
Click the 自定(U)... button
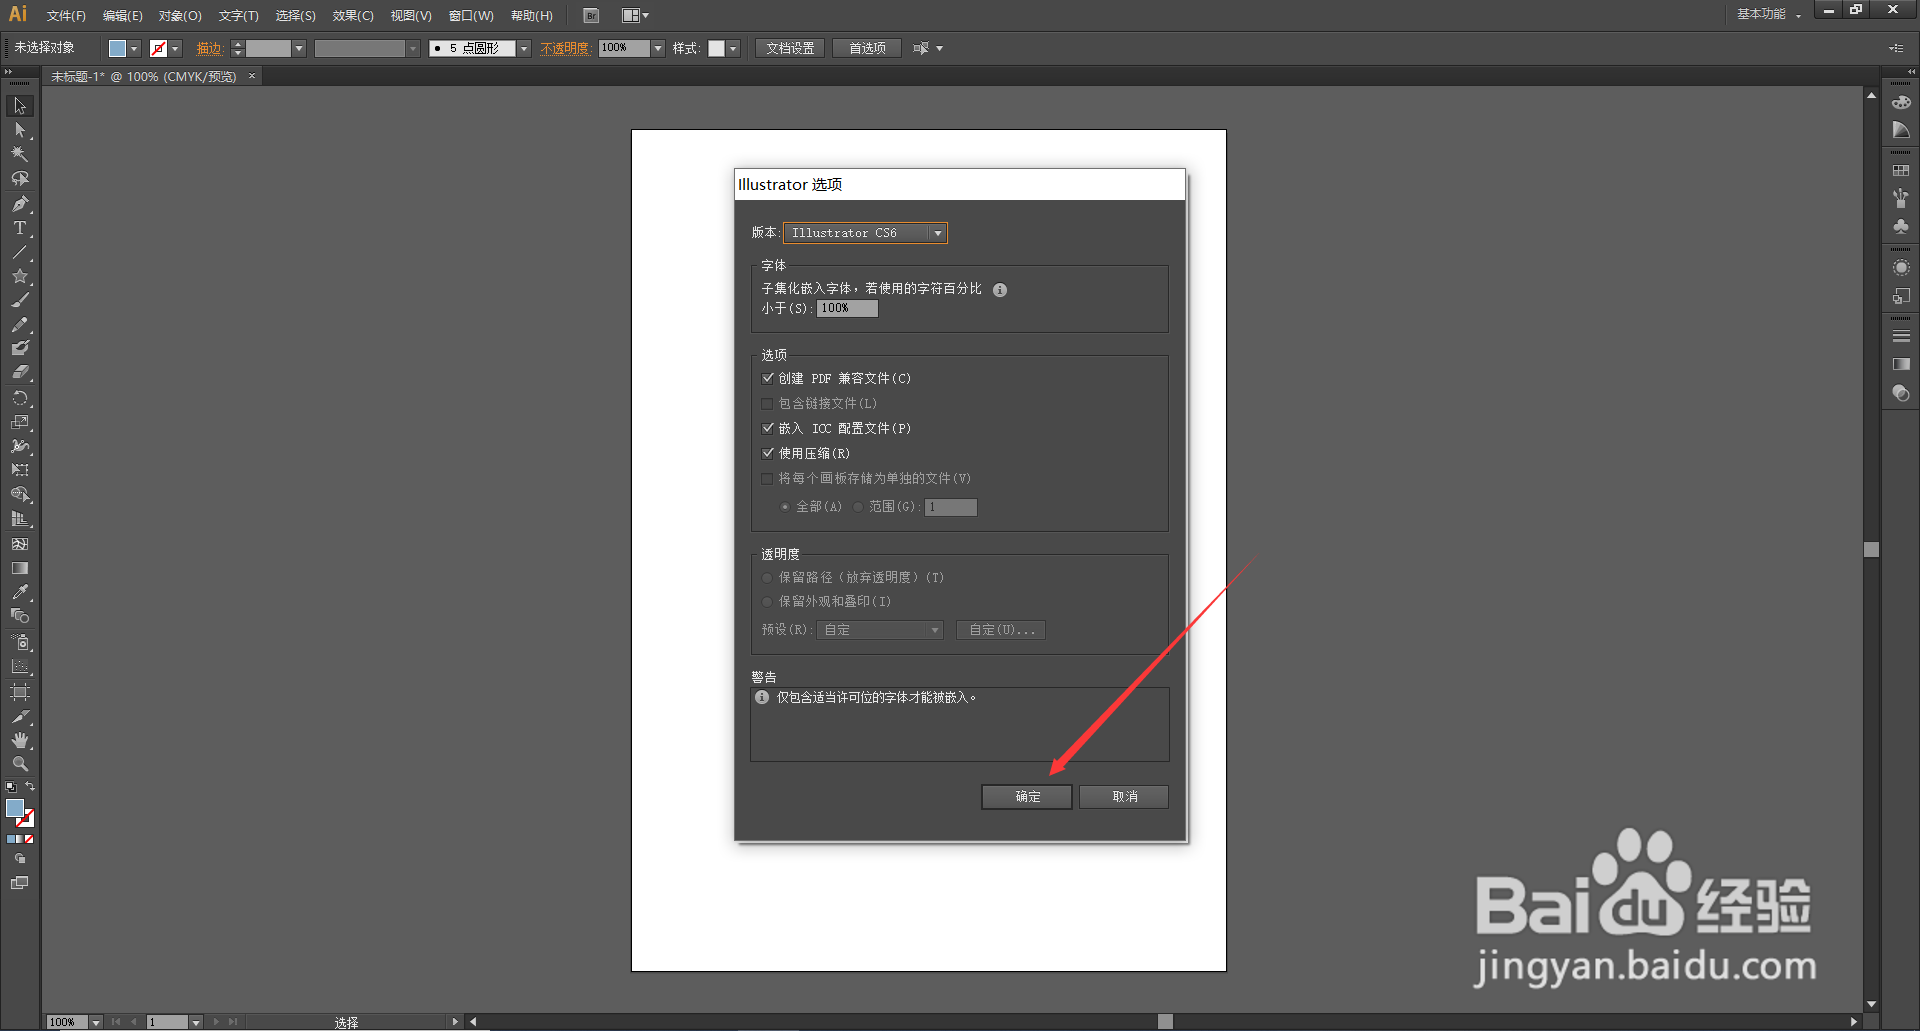[x=1001, y=630]
